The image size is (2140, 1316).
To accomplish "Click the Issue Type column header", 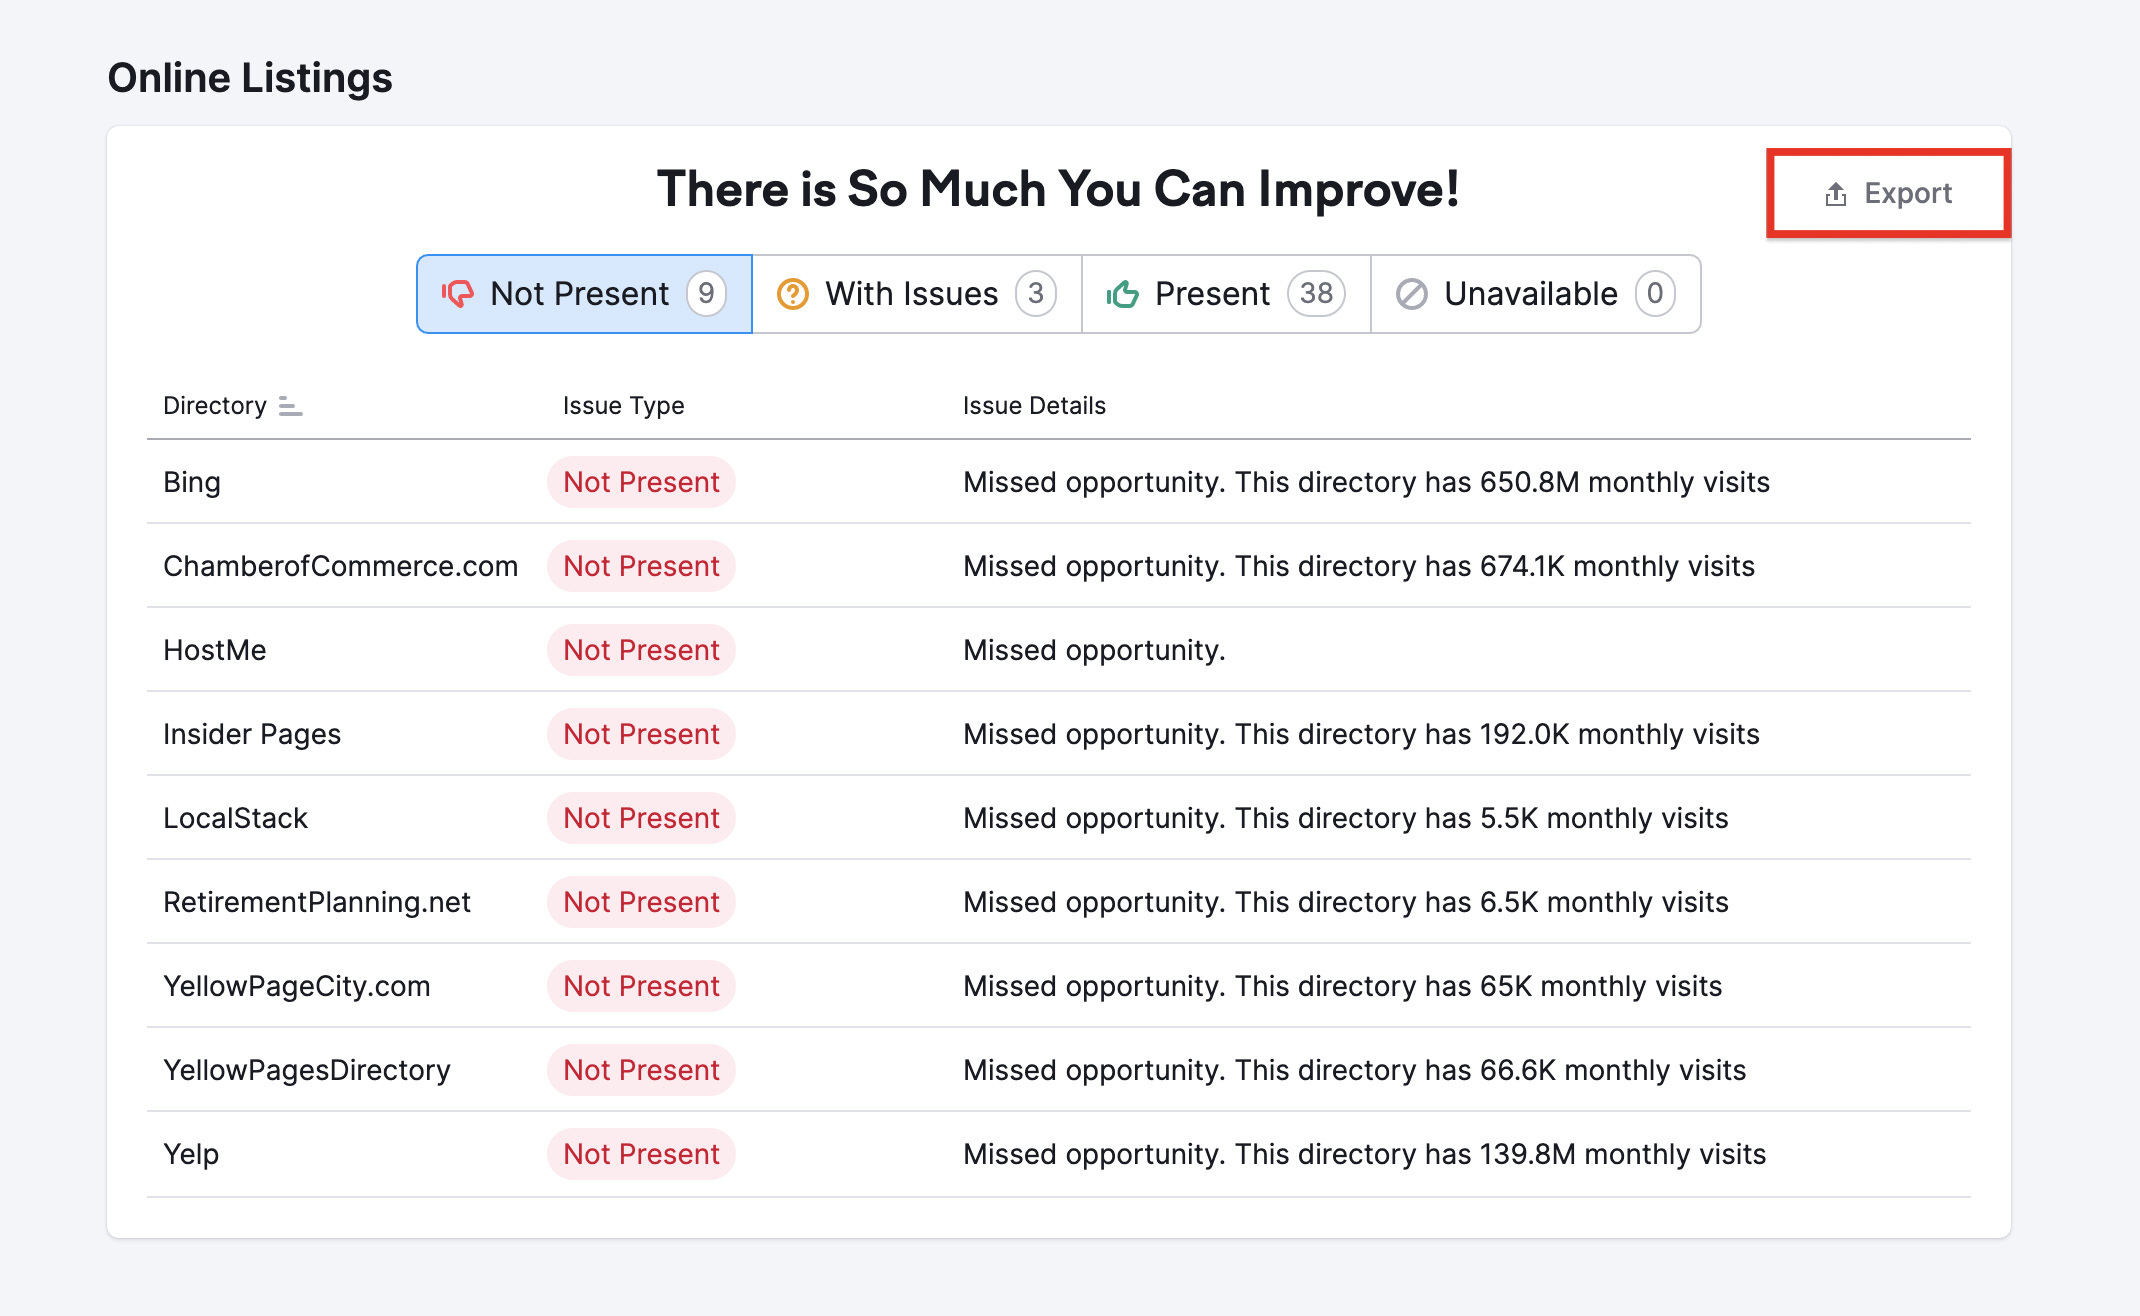I will coord(624,406).
